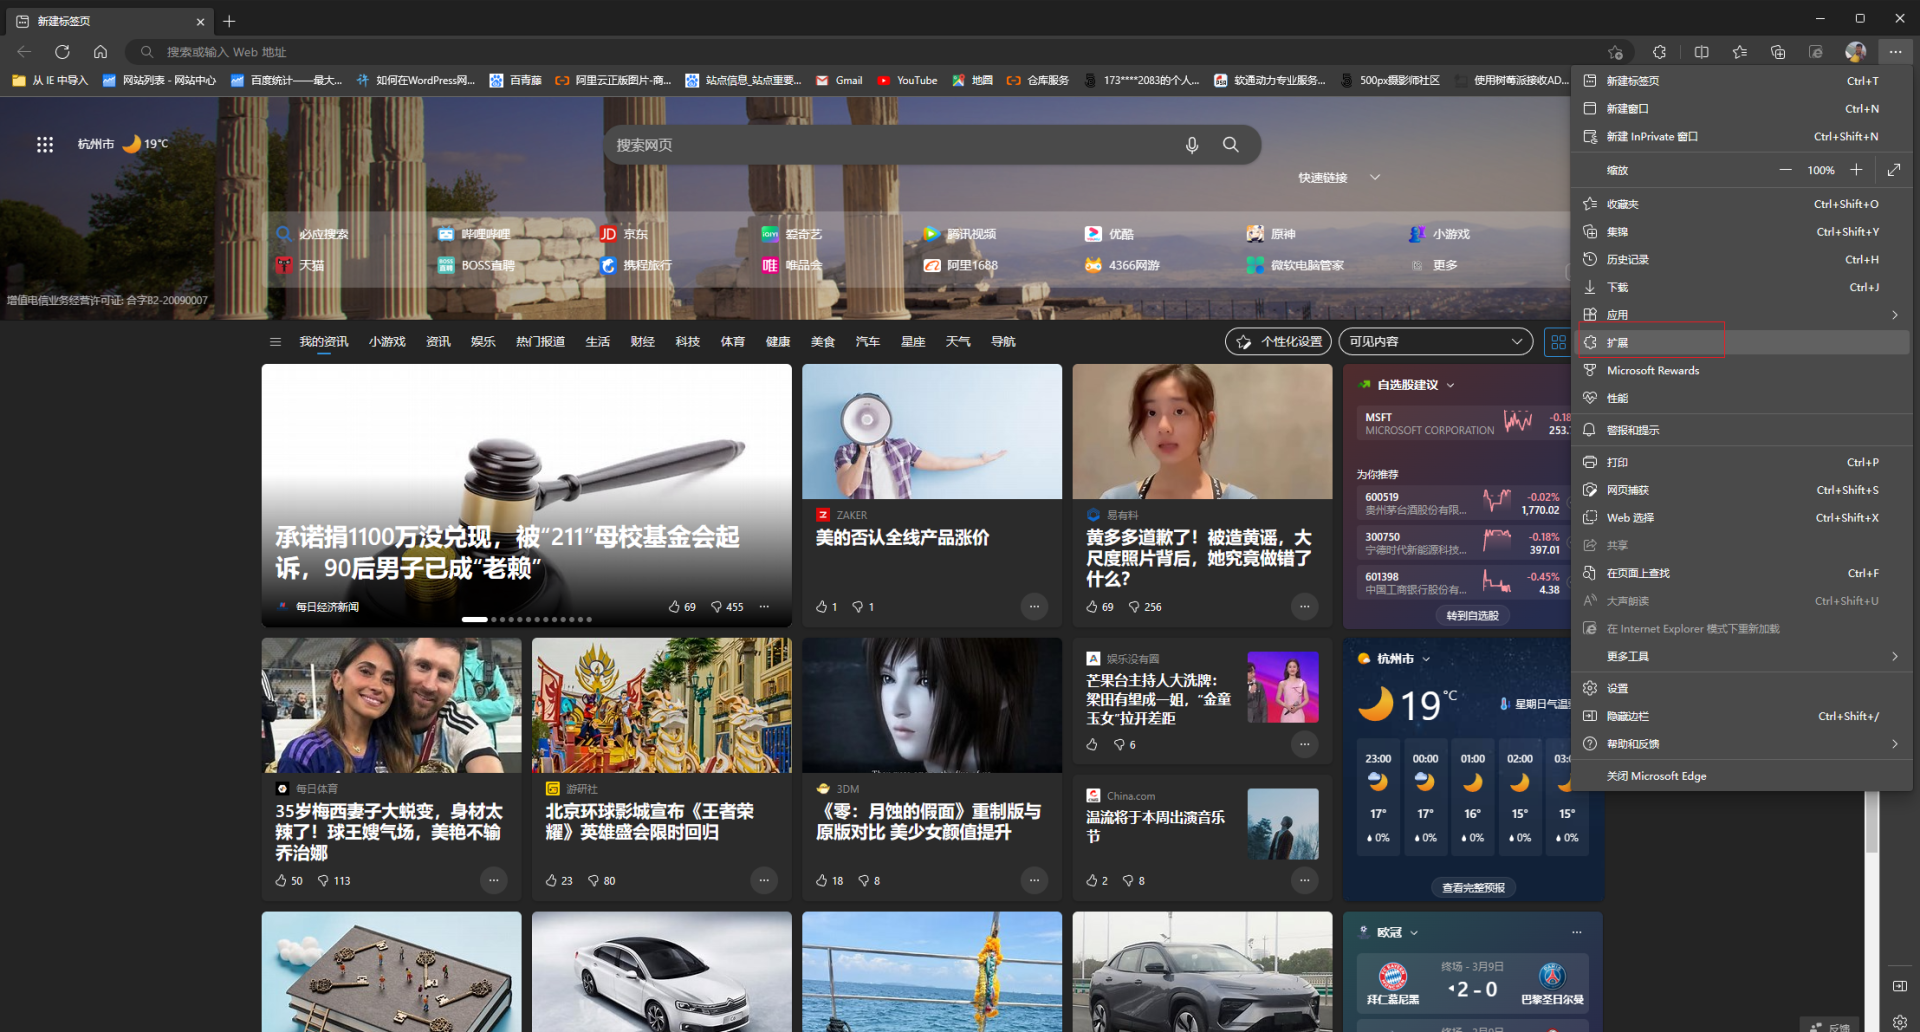Viewport: 1920px width, 1032px height.
Task: Expand the 可见内容 dropdown
Action: click(1435, 342)
